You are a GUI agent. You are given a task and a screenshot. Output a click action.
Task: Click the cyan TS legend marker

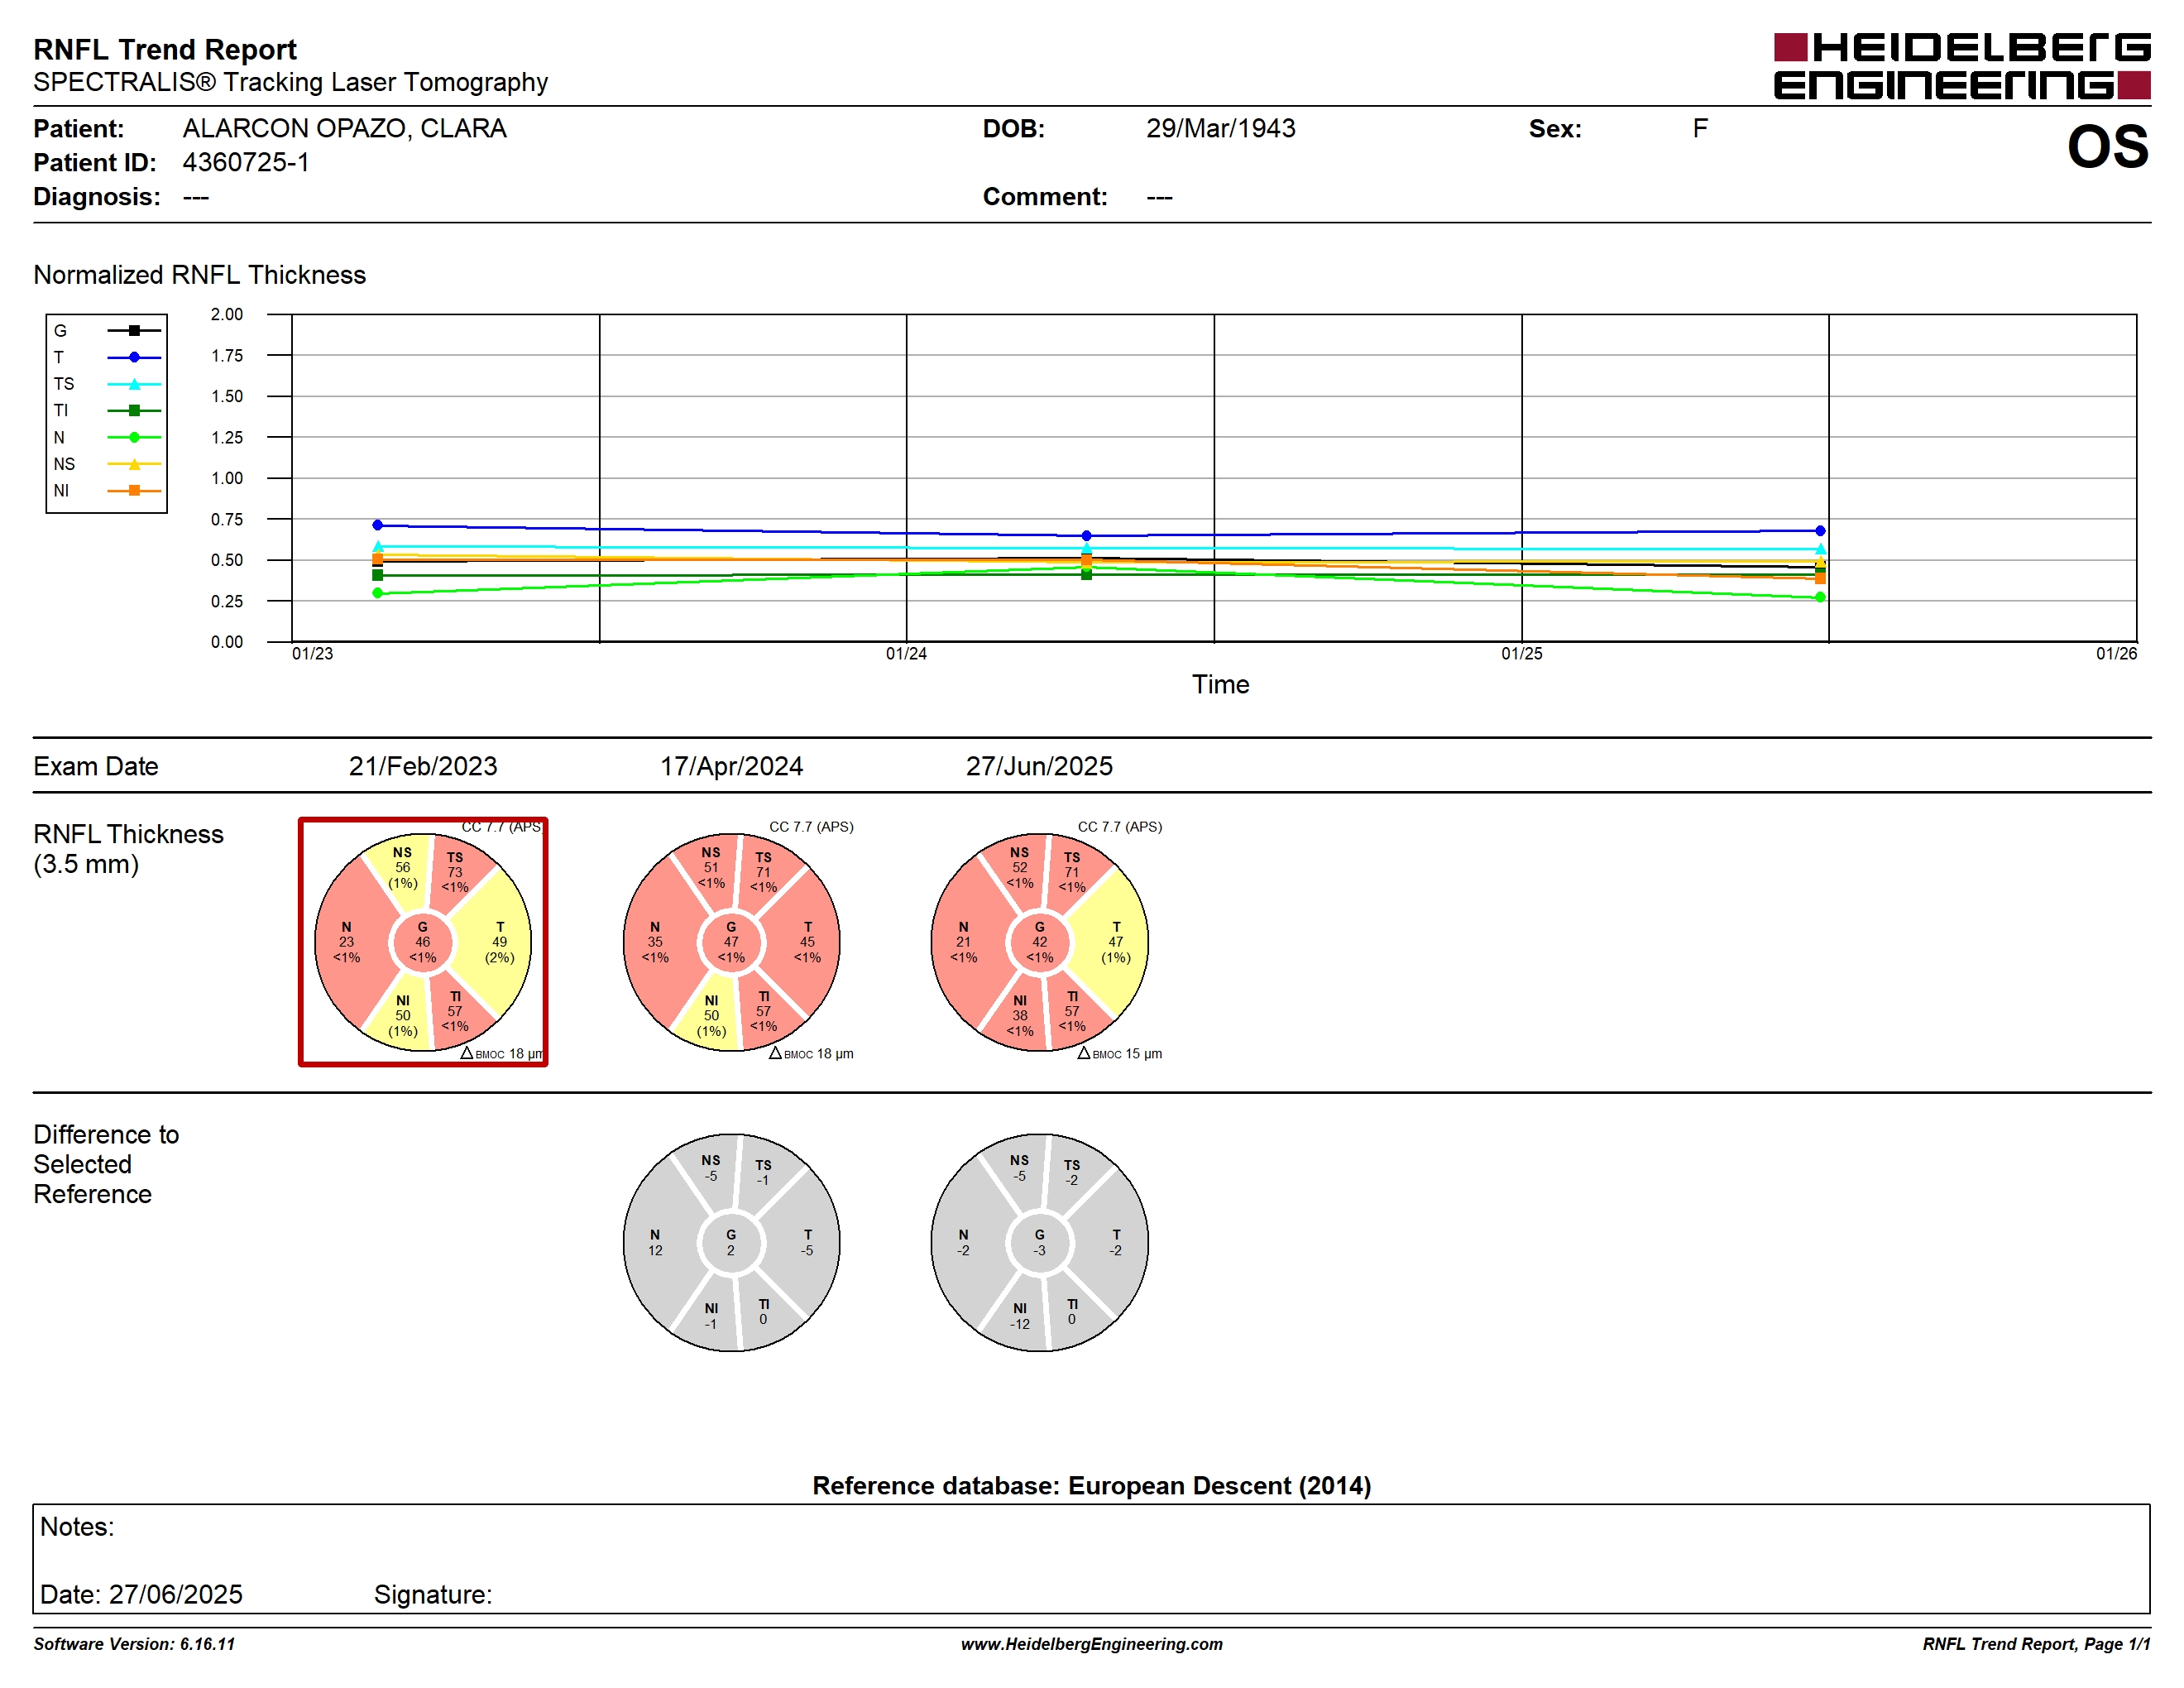134,384
